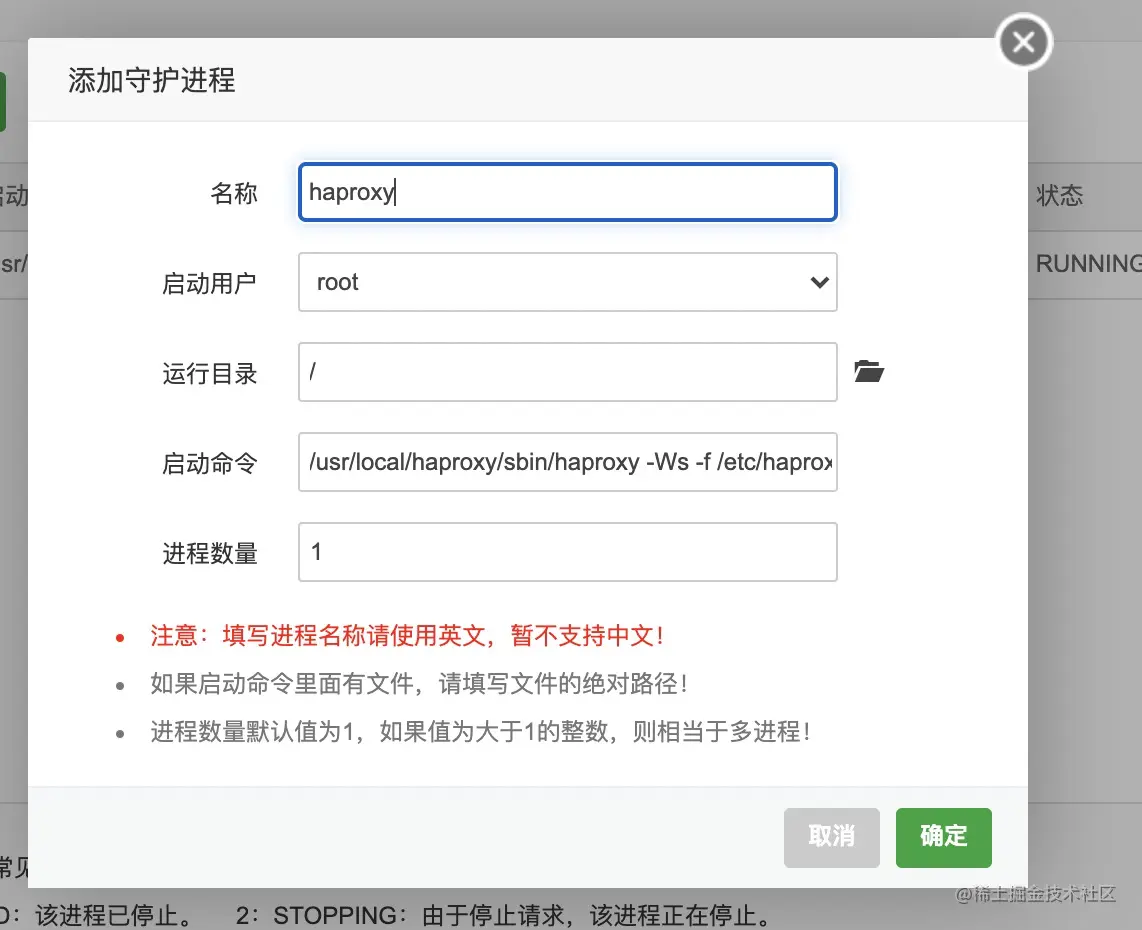The width and height of the screenshot is (1142, 930).
Task: Click the note about 进程数量默认值
Action: pos(481,731)
